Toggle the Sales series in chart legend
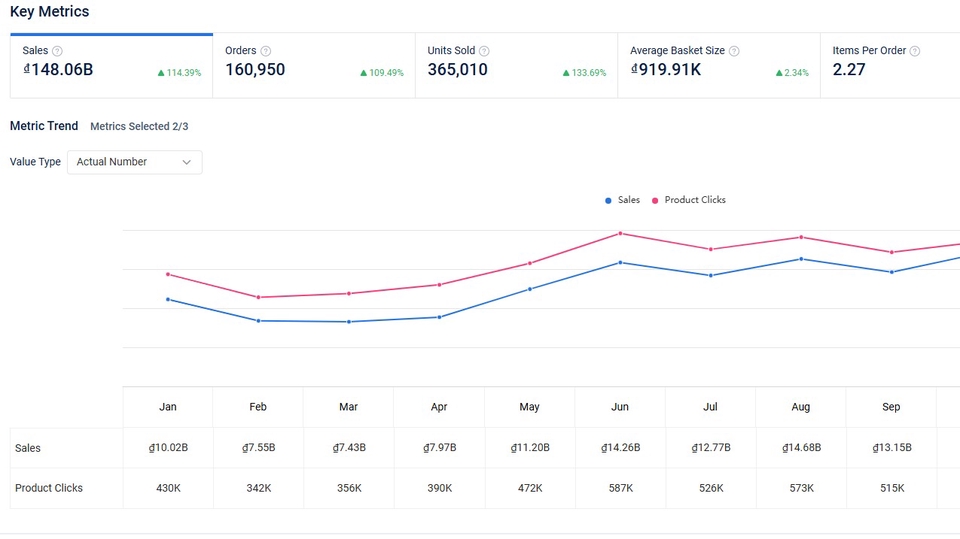The image size is (960, 539). (622, 200)
